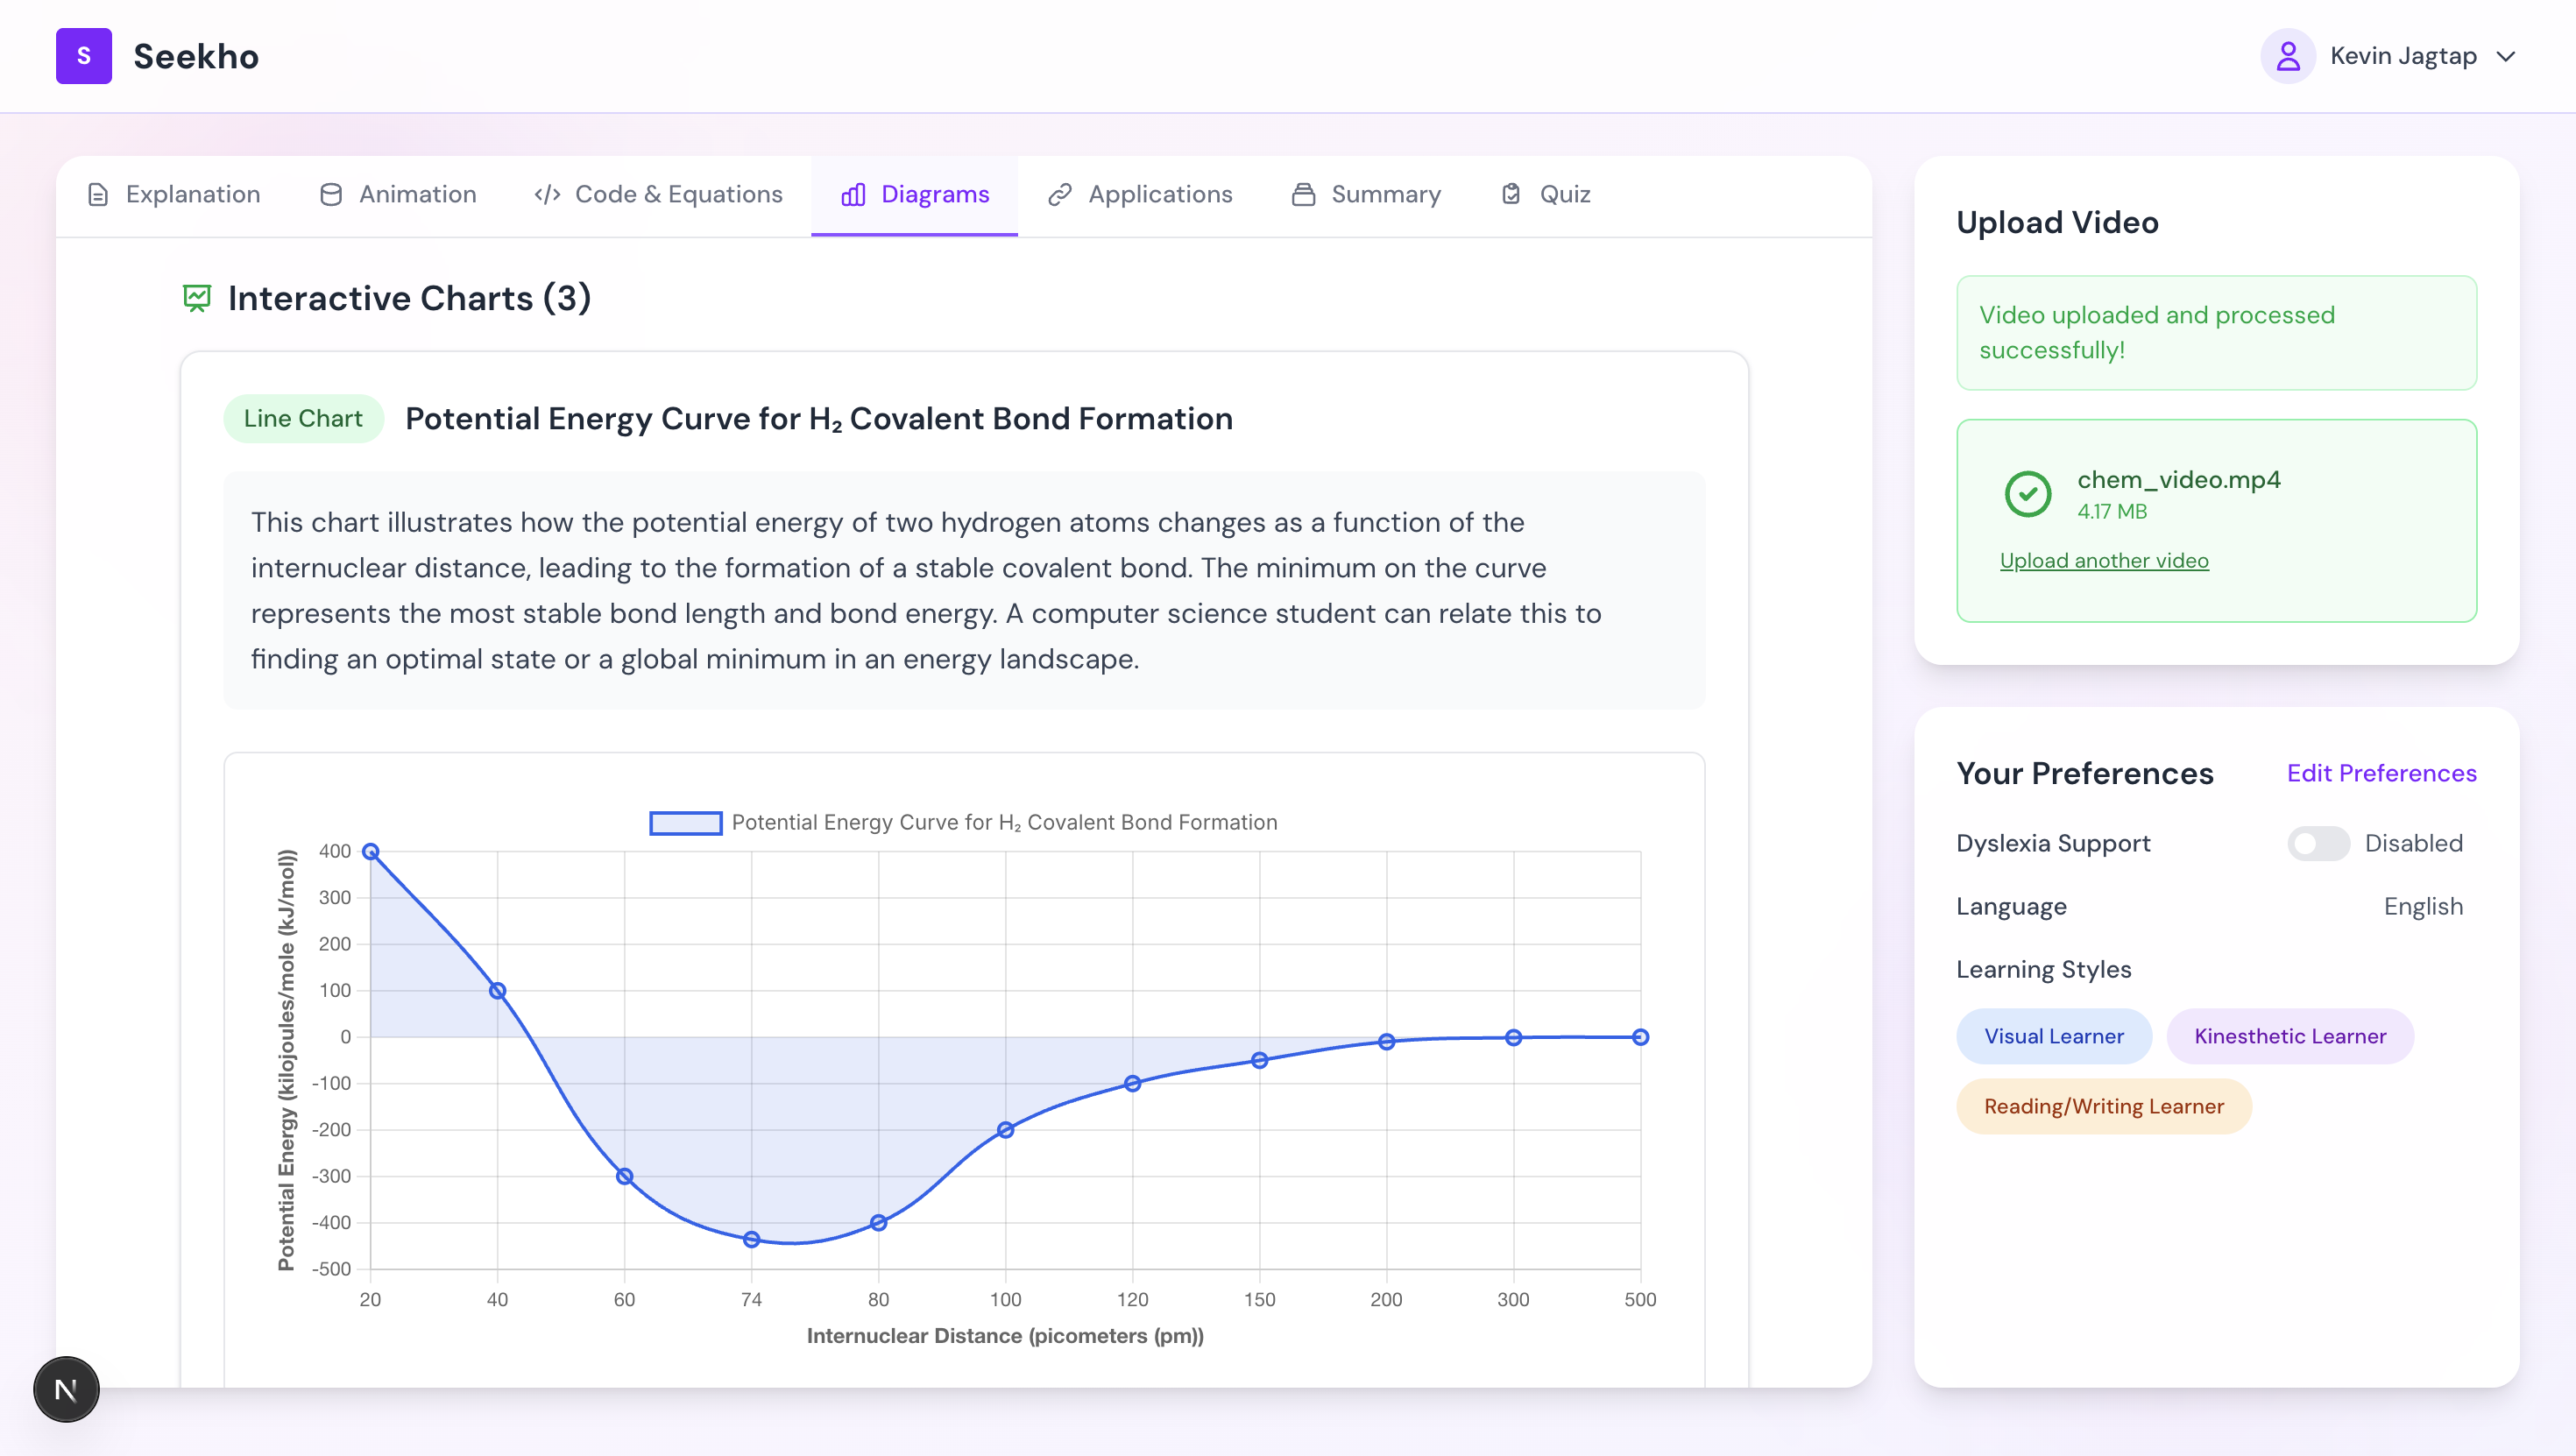
Task: Click the Seekho purple S logo
Action: [84, 56]
